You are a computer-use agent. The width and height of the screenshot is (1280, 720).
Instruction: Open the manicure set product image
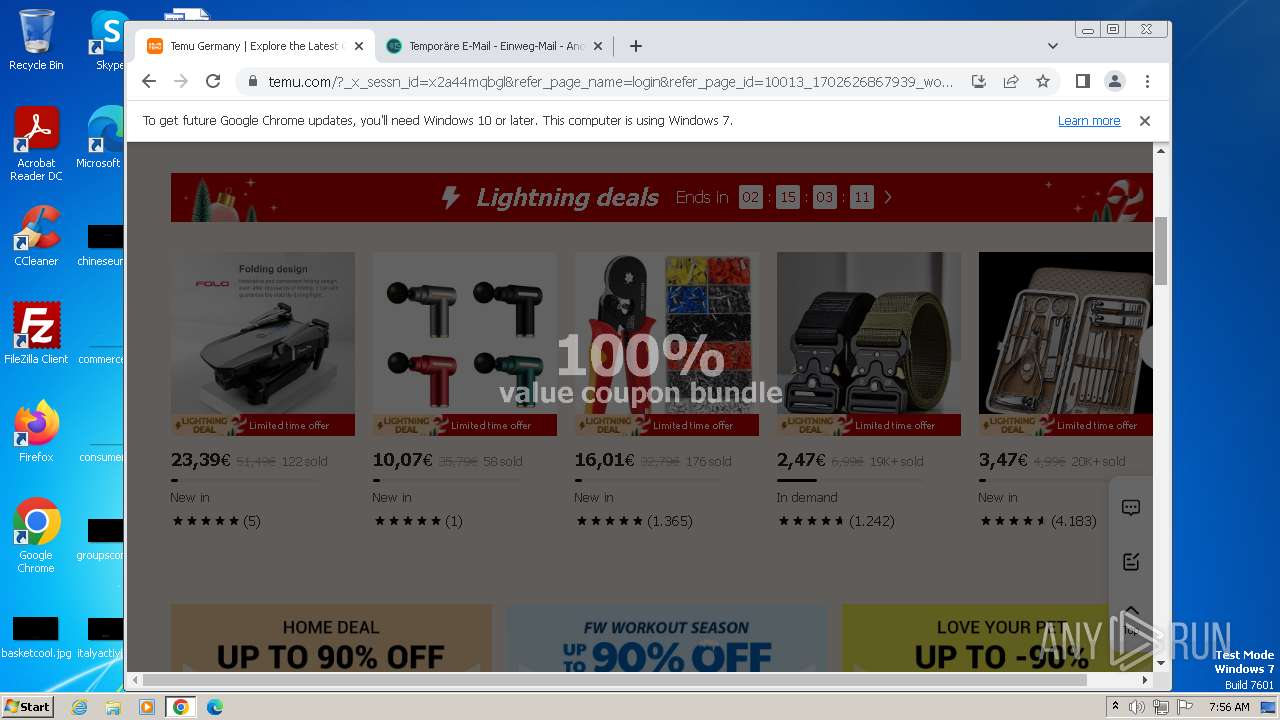[x=1066, y=343]
